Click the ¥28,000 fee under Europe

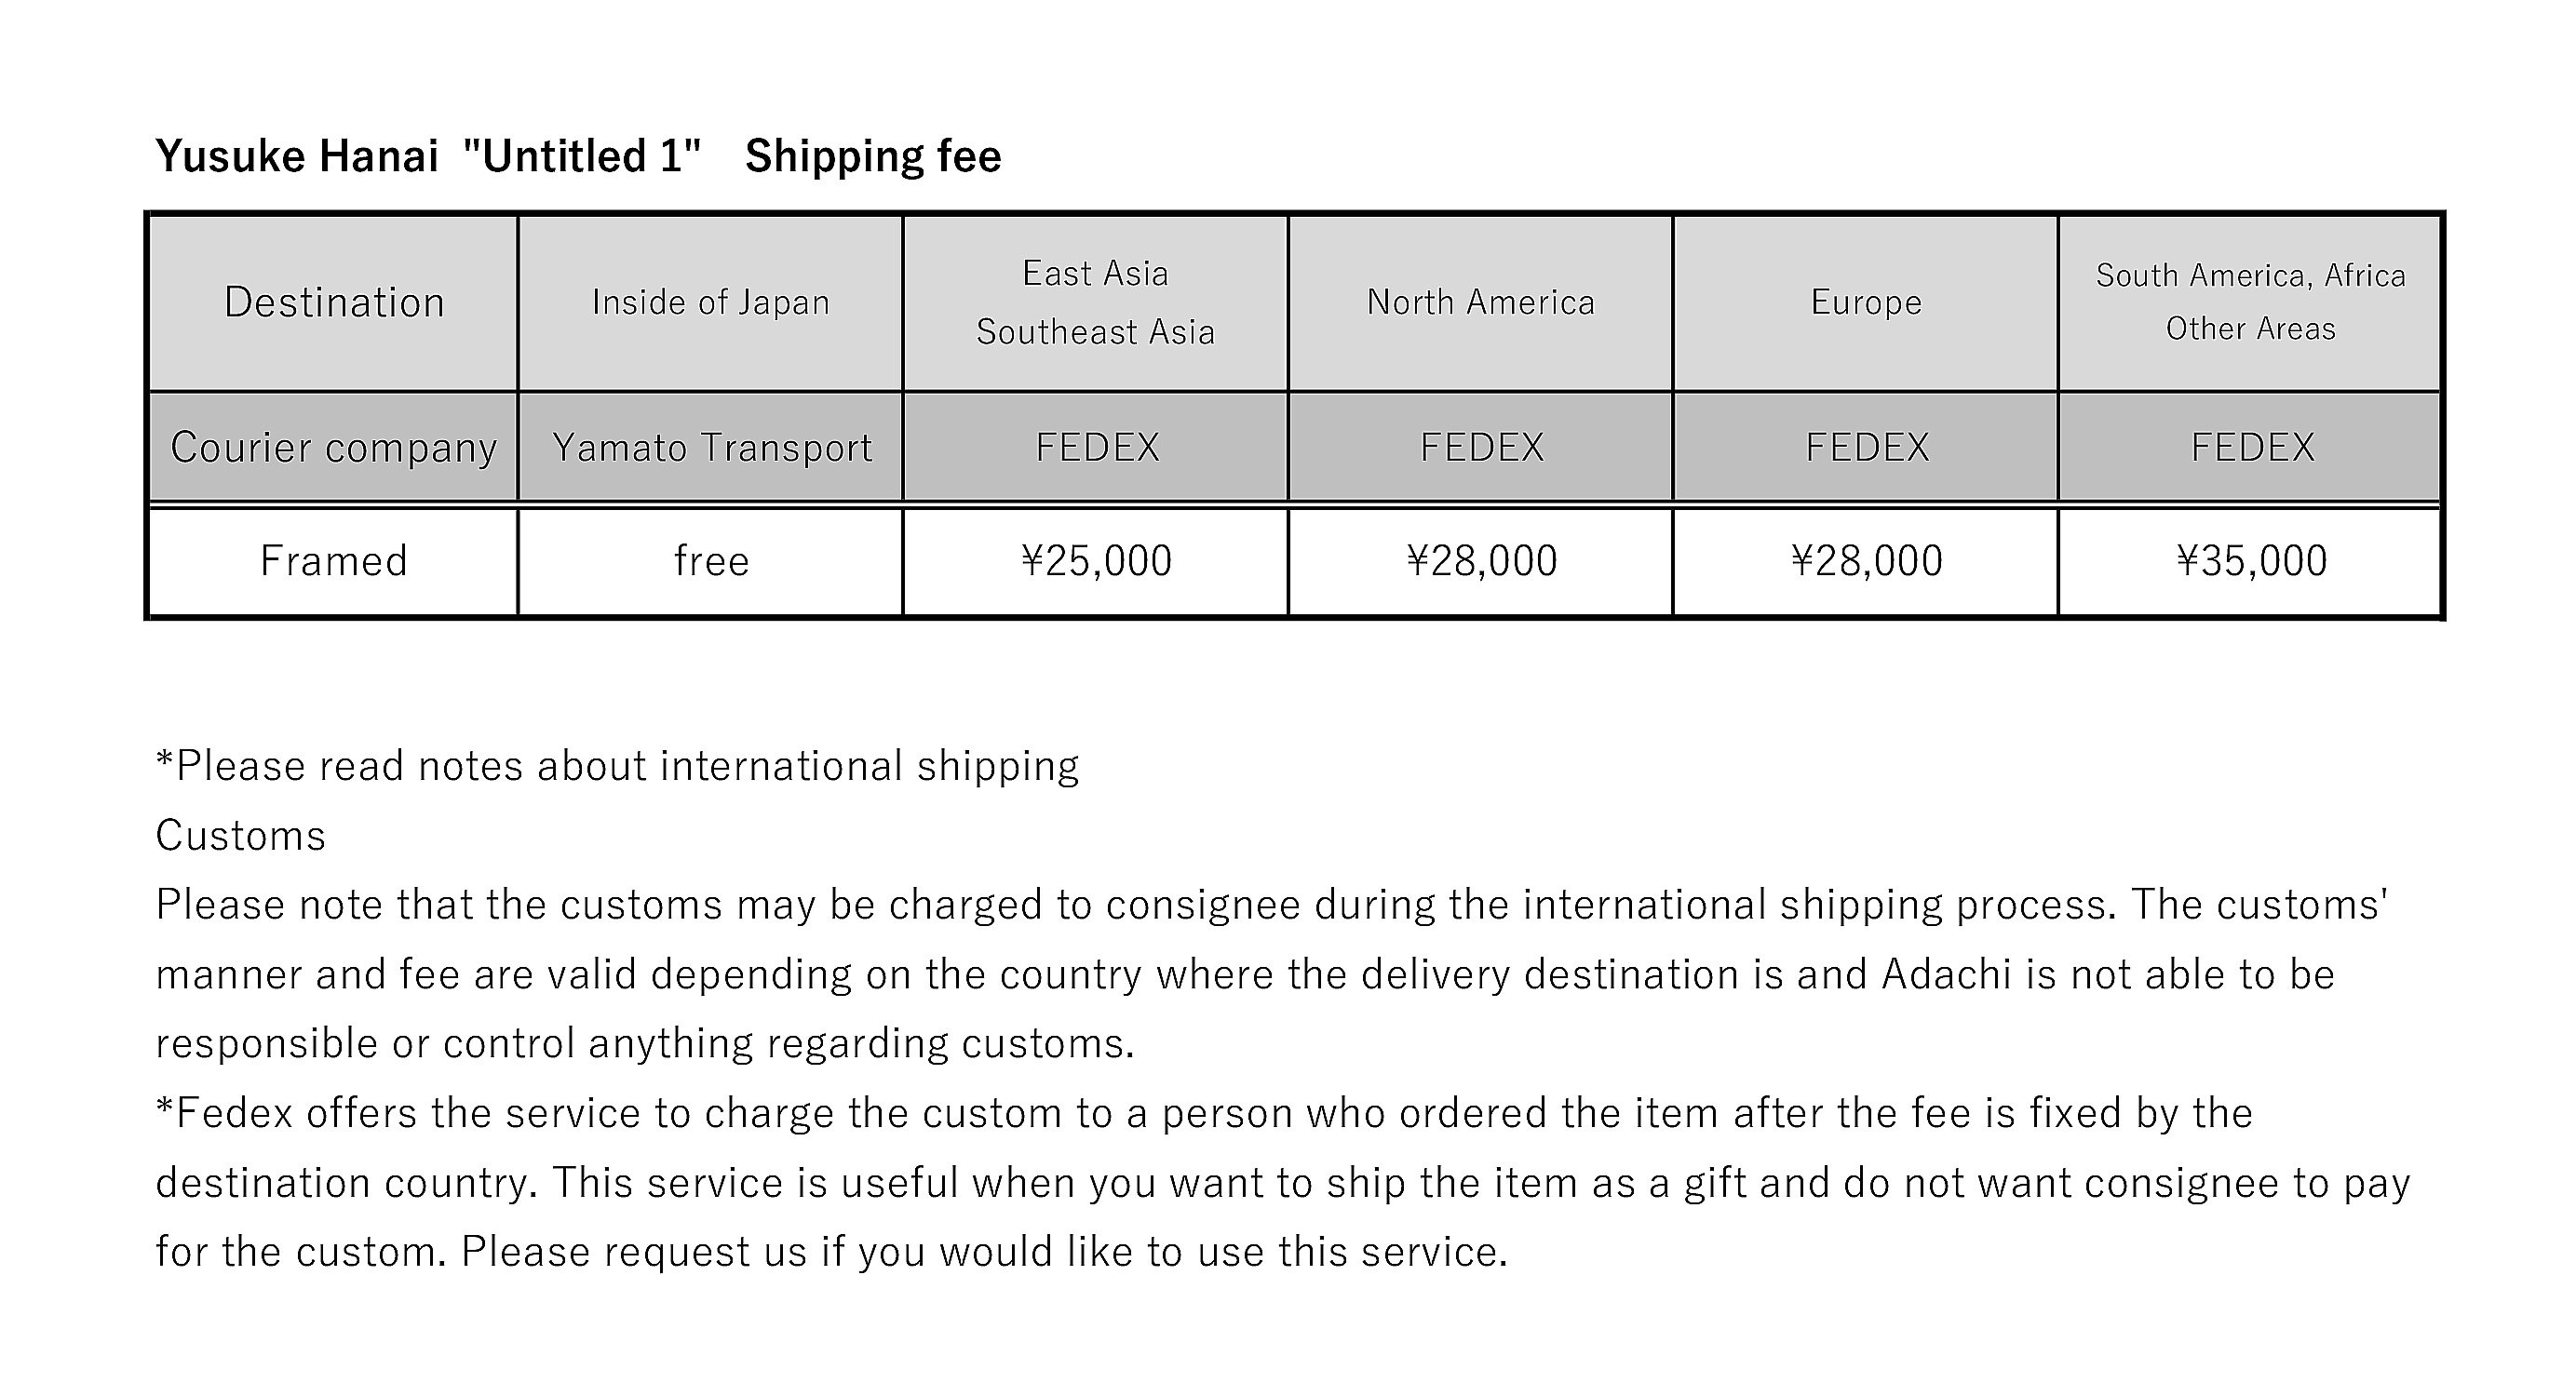pos(1865,561)
